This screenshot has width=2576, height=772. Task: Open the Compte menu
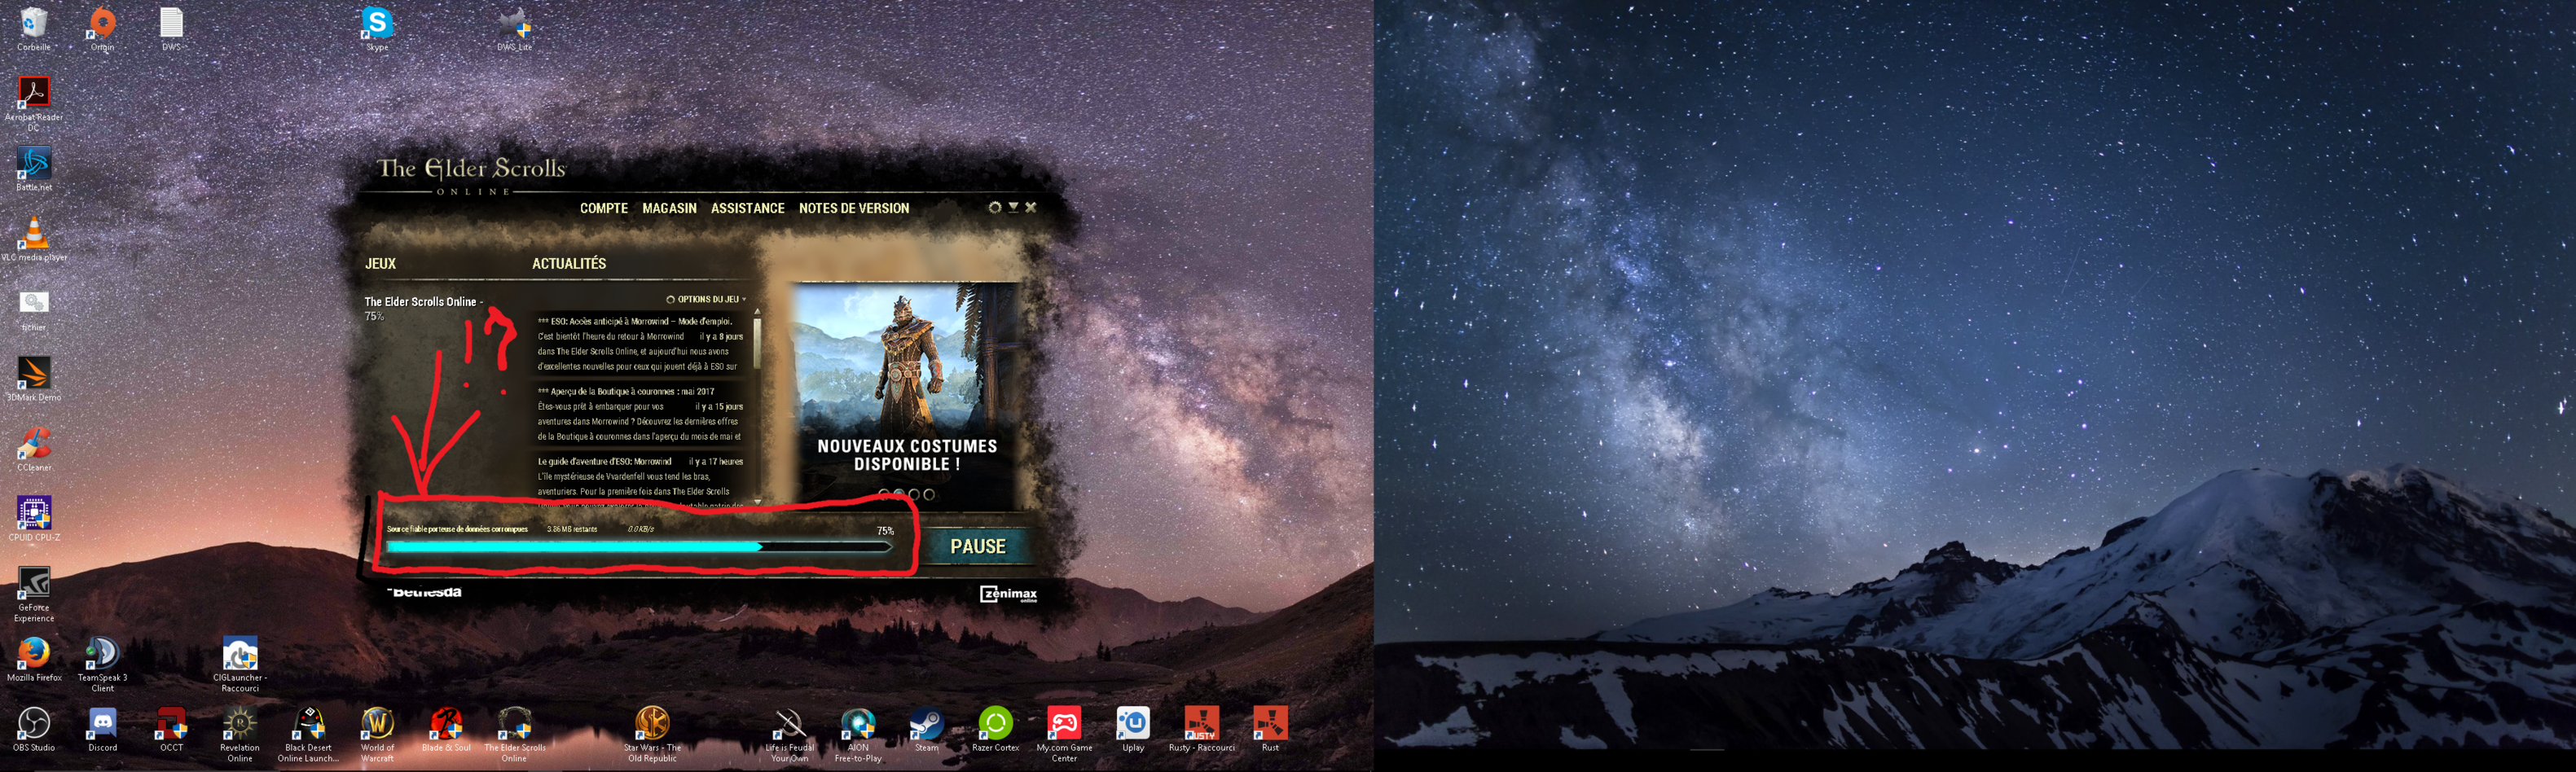604,208
